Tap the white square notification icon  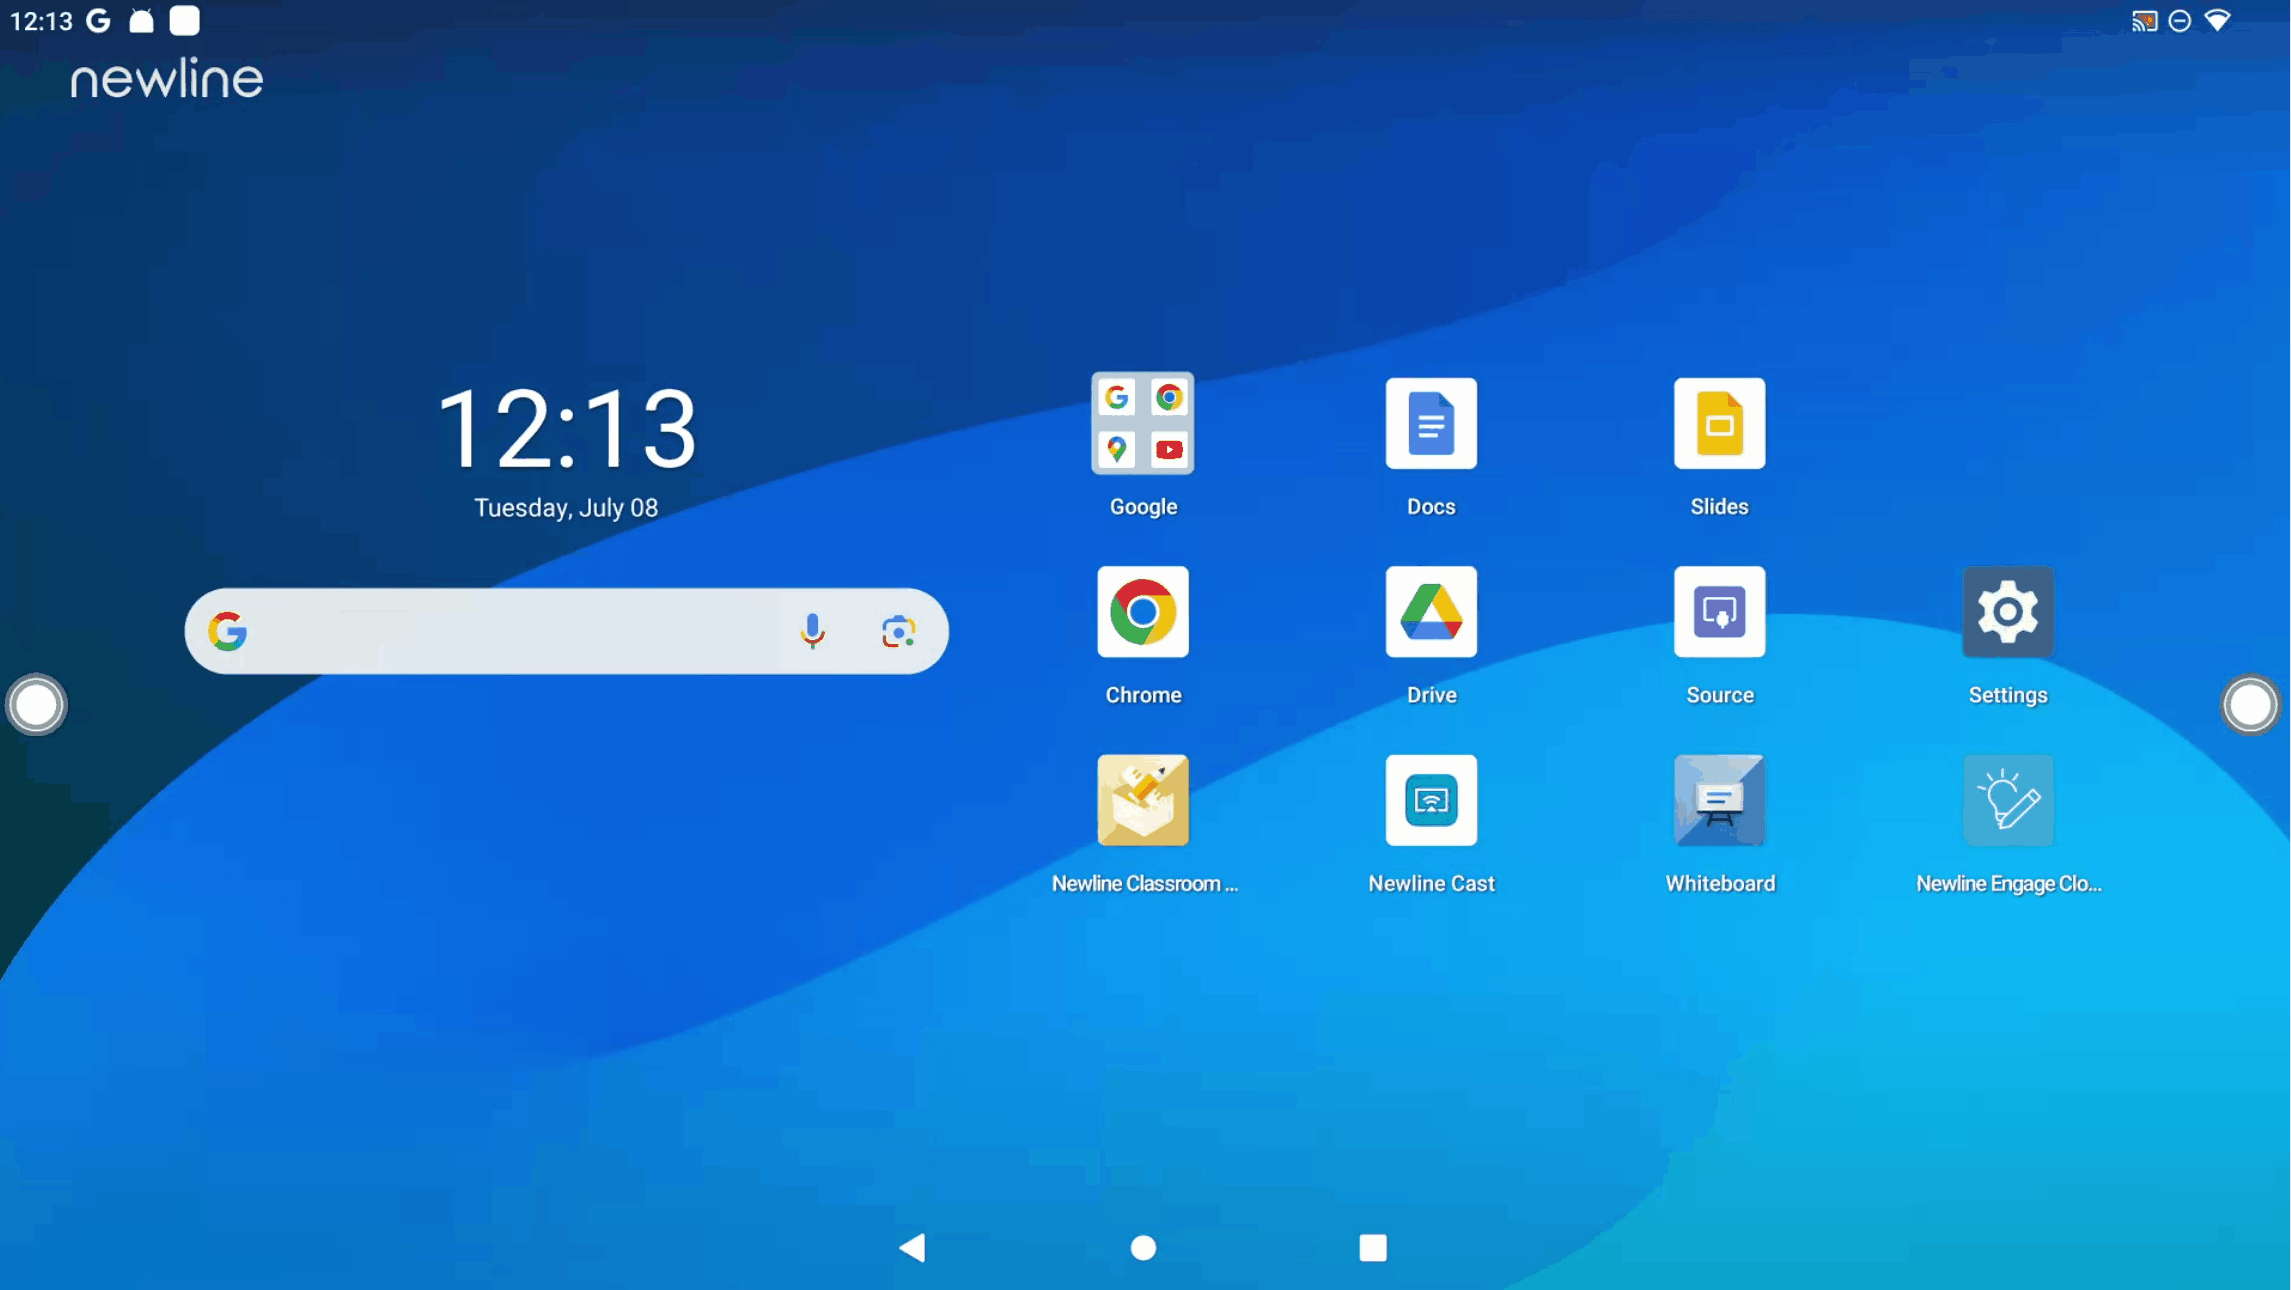(184, 21)
